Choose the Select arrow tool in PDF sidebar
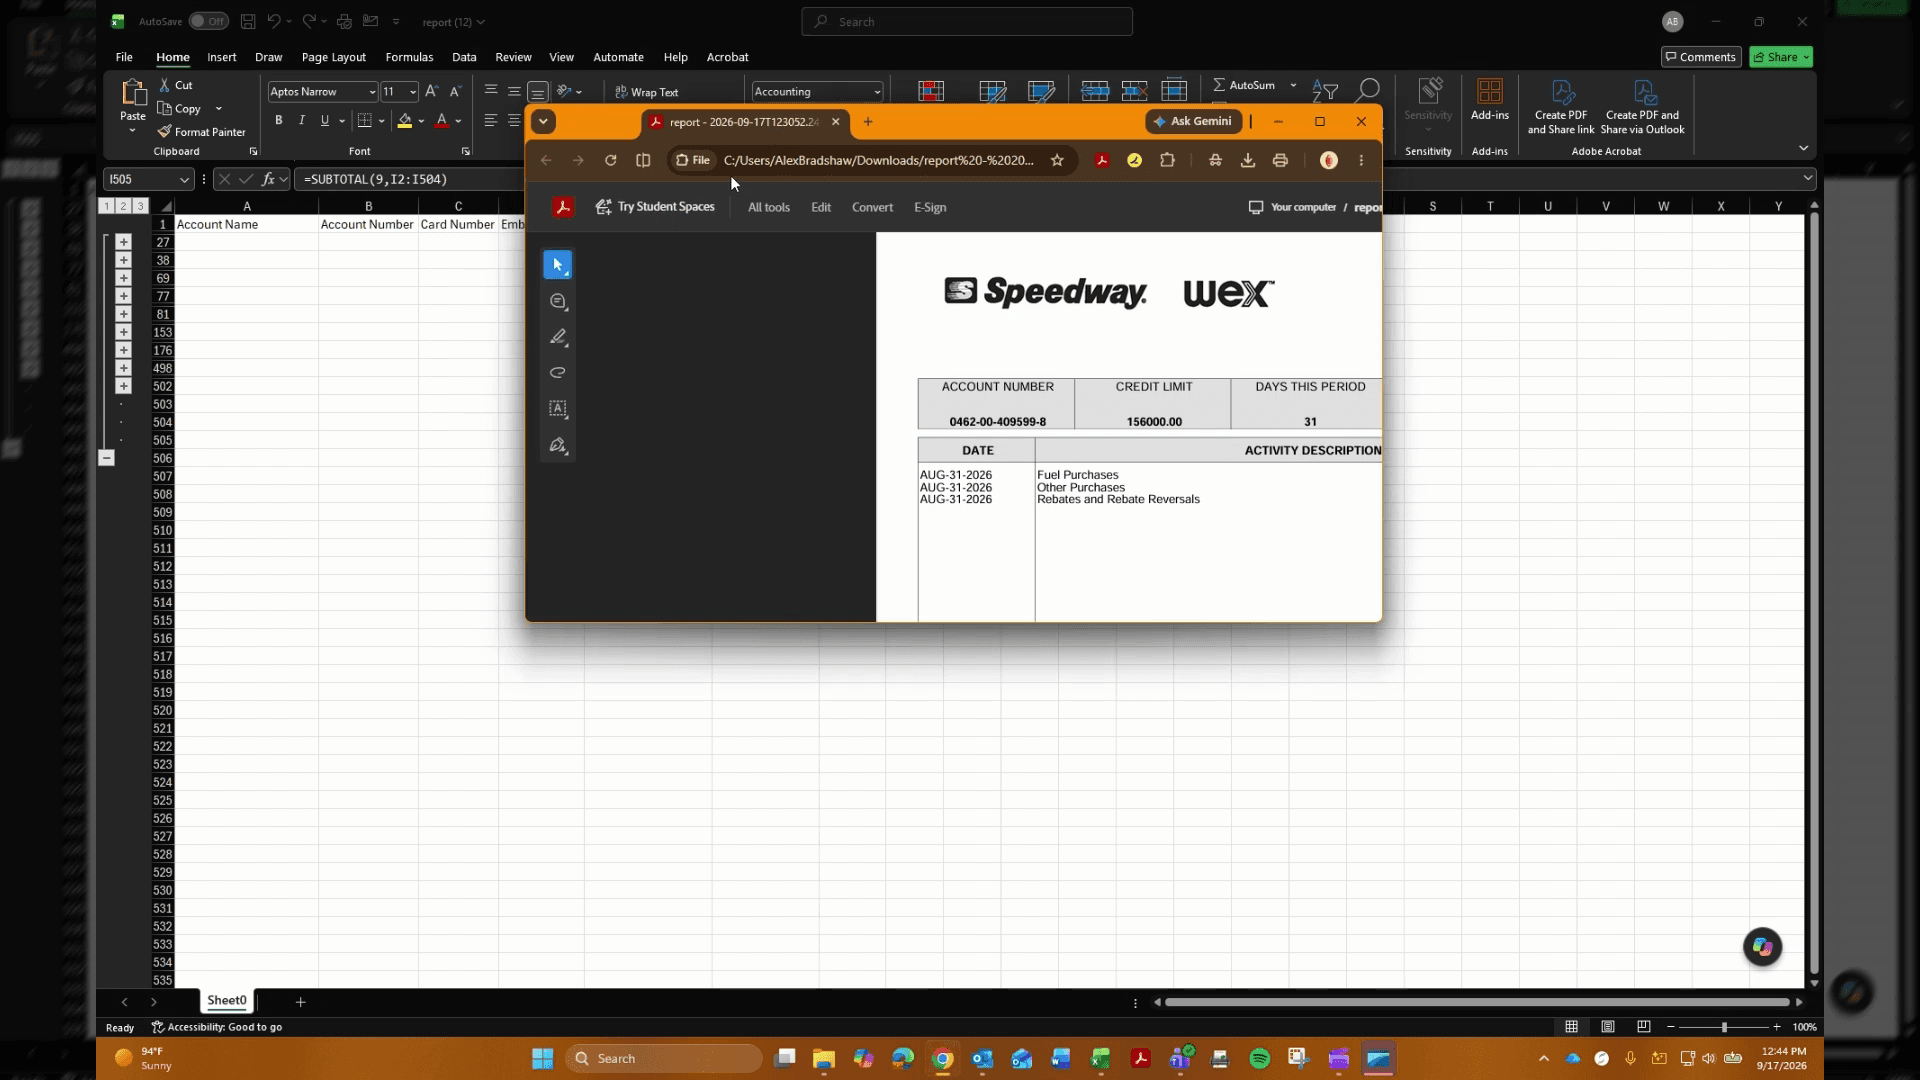1920x1080 pixels. click(558, 265)
